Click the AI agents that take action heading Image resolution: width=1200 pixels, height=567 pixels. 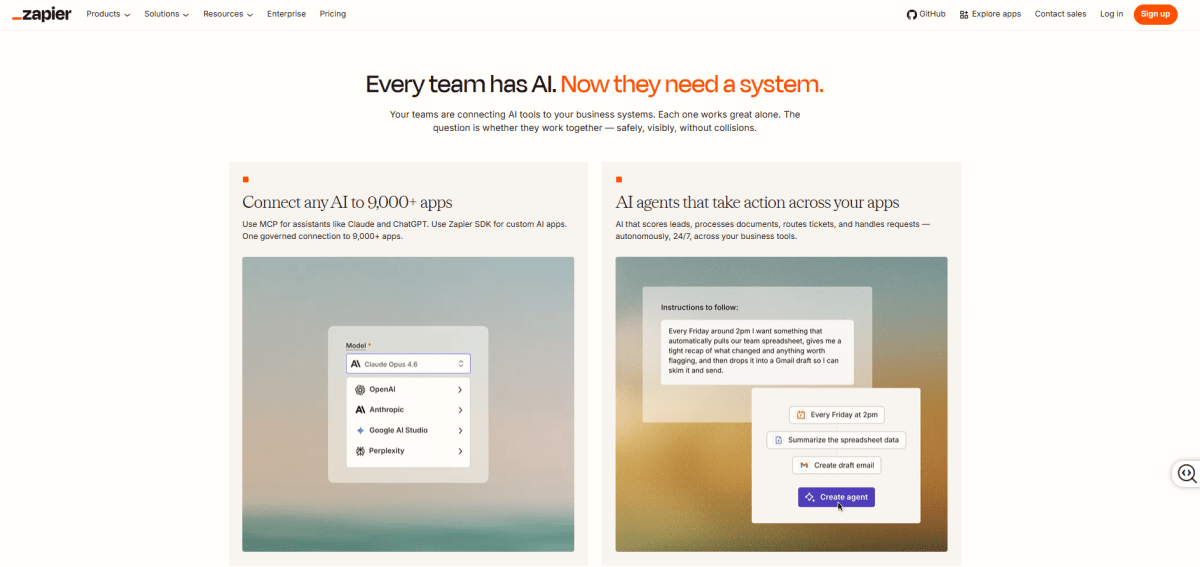757,203
